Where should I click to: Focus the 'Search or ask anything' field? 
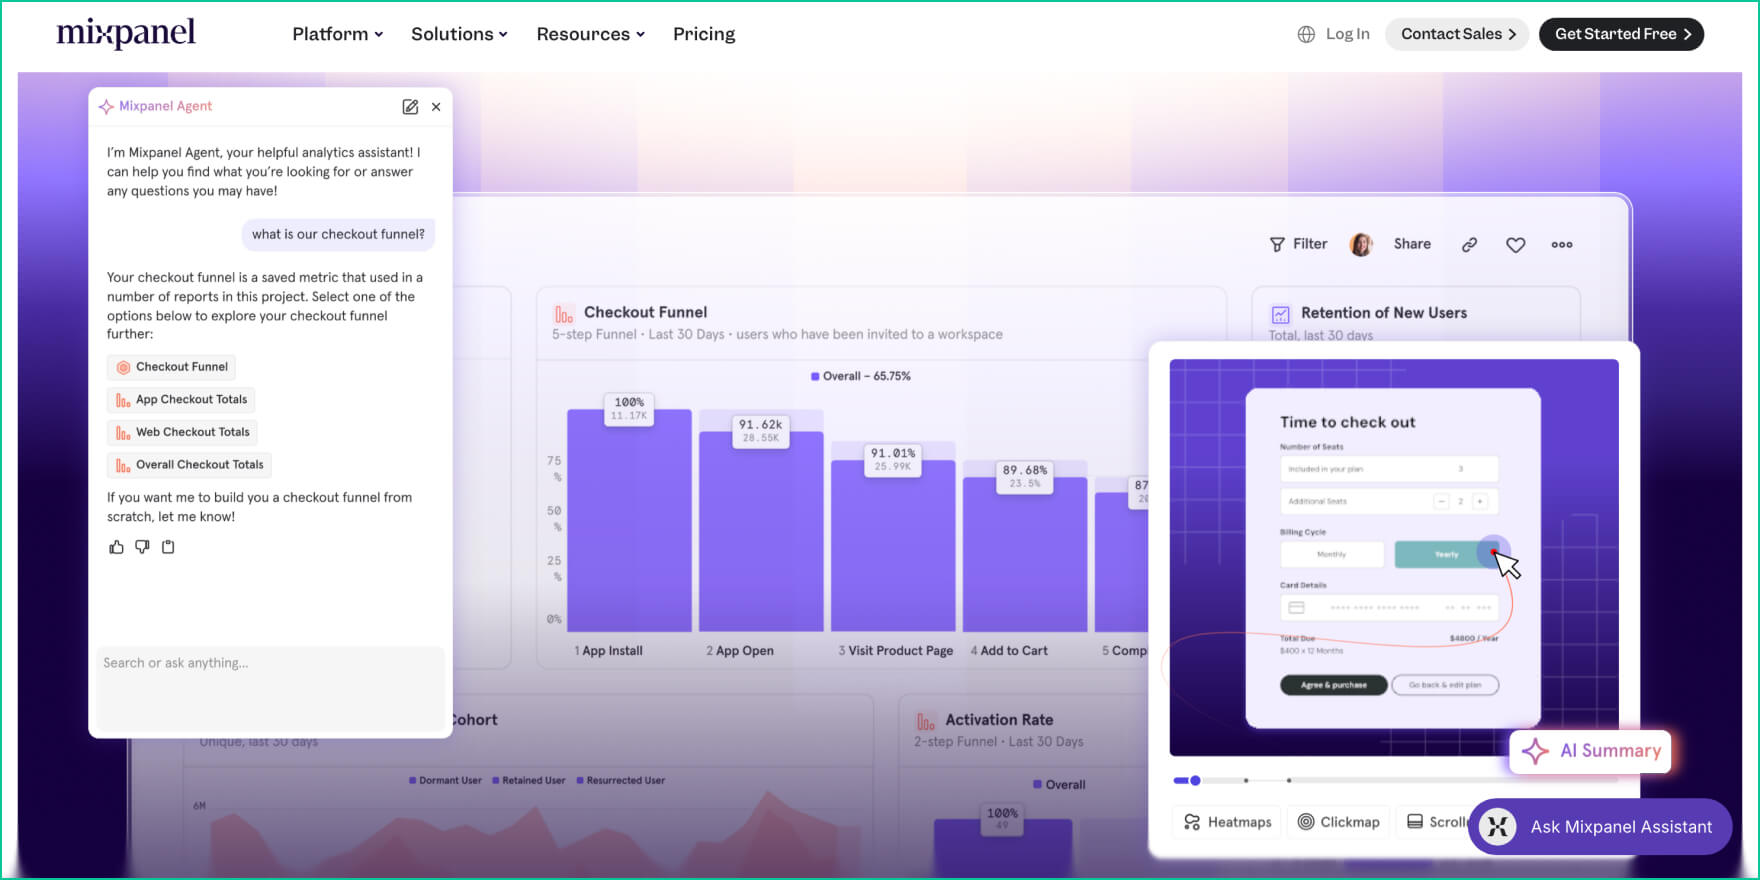point(270,688)
